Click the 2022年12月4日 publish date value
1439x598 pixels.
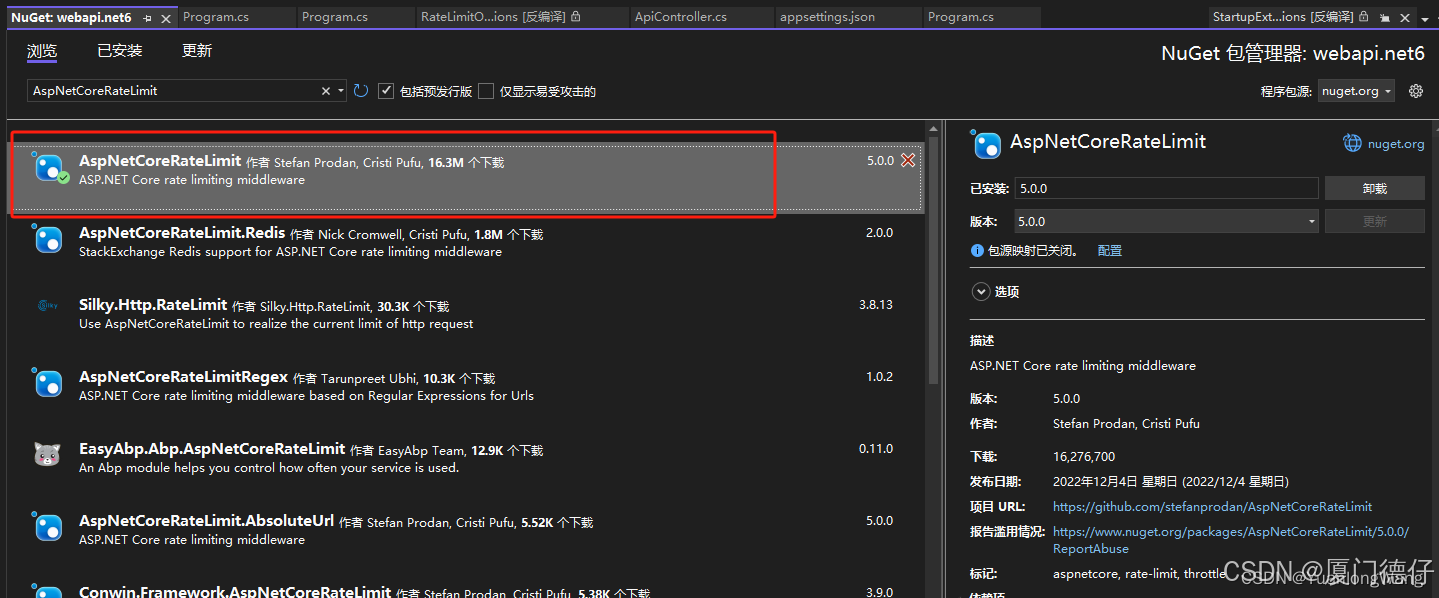coord(1171,482)
